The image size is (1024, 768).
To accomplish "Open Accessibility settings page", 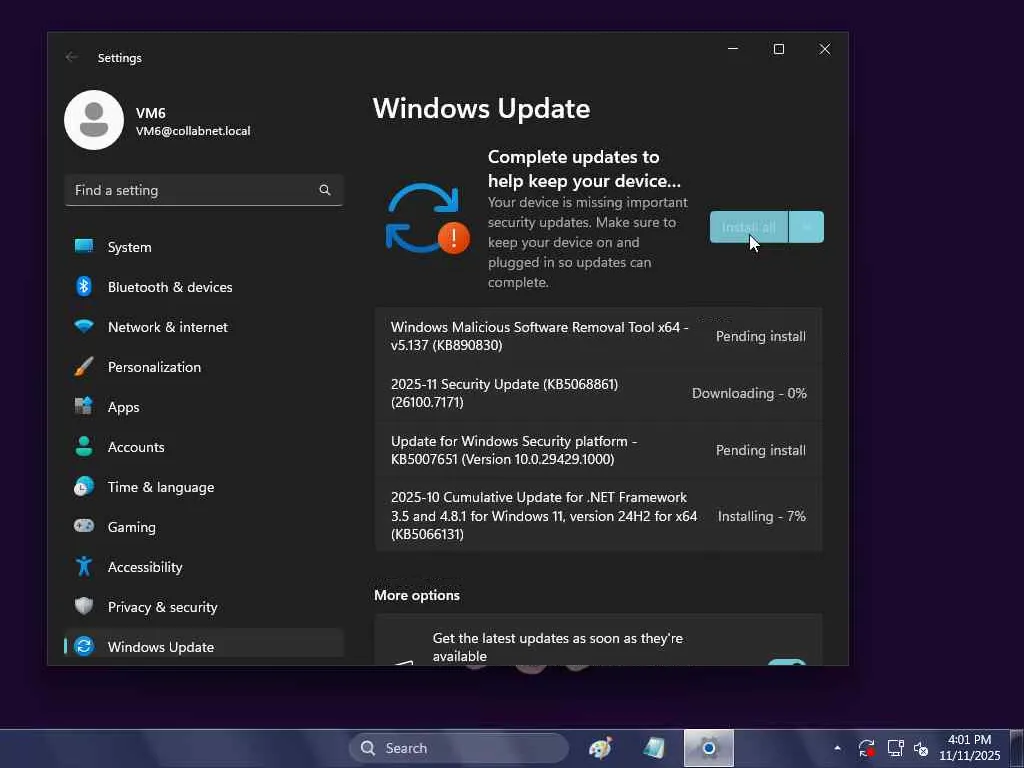I will click(204, 567).
